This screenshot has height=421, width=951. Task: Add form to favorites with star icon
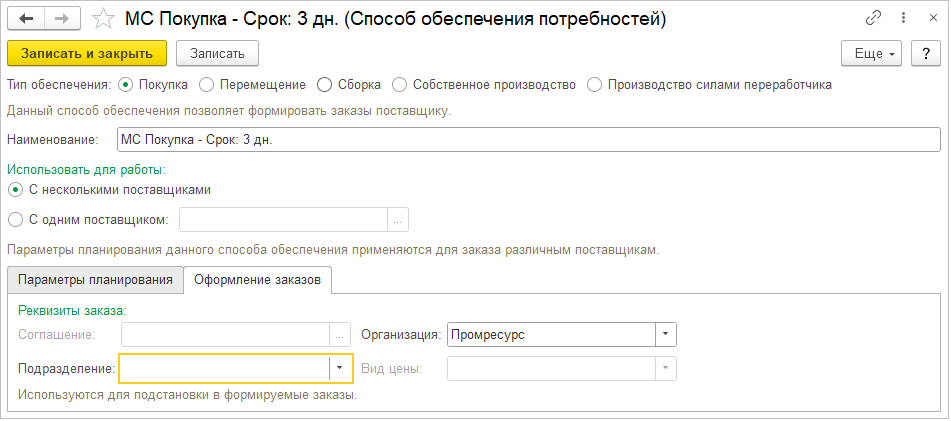[102, 19]
